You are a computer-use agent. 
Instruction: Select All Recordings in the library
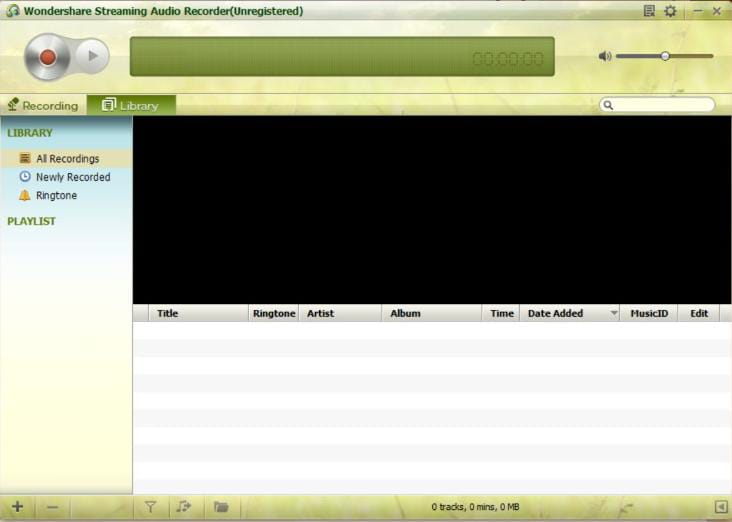click(x=66, y=159)
